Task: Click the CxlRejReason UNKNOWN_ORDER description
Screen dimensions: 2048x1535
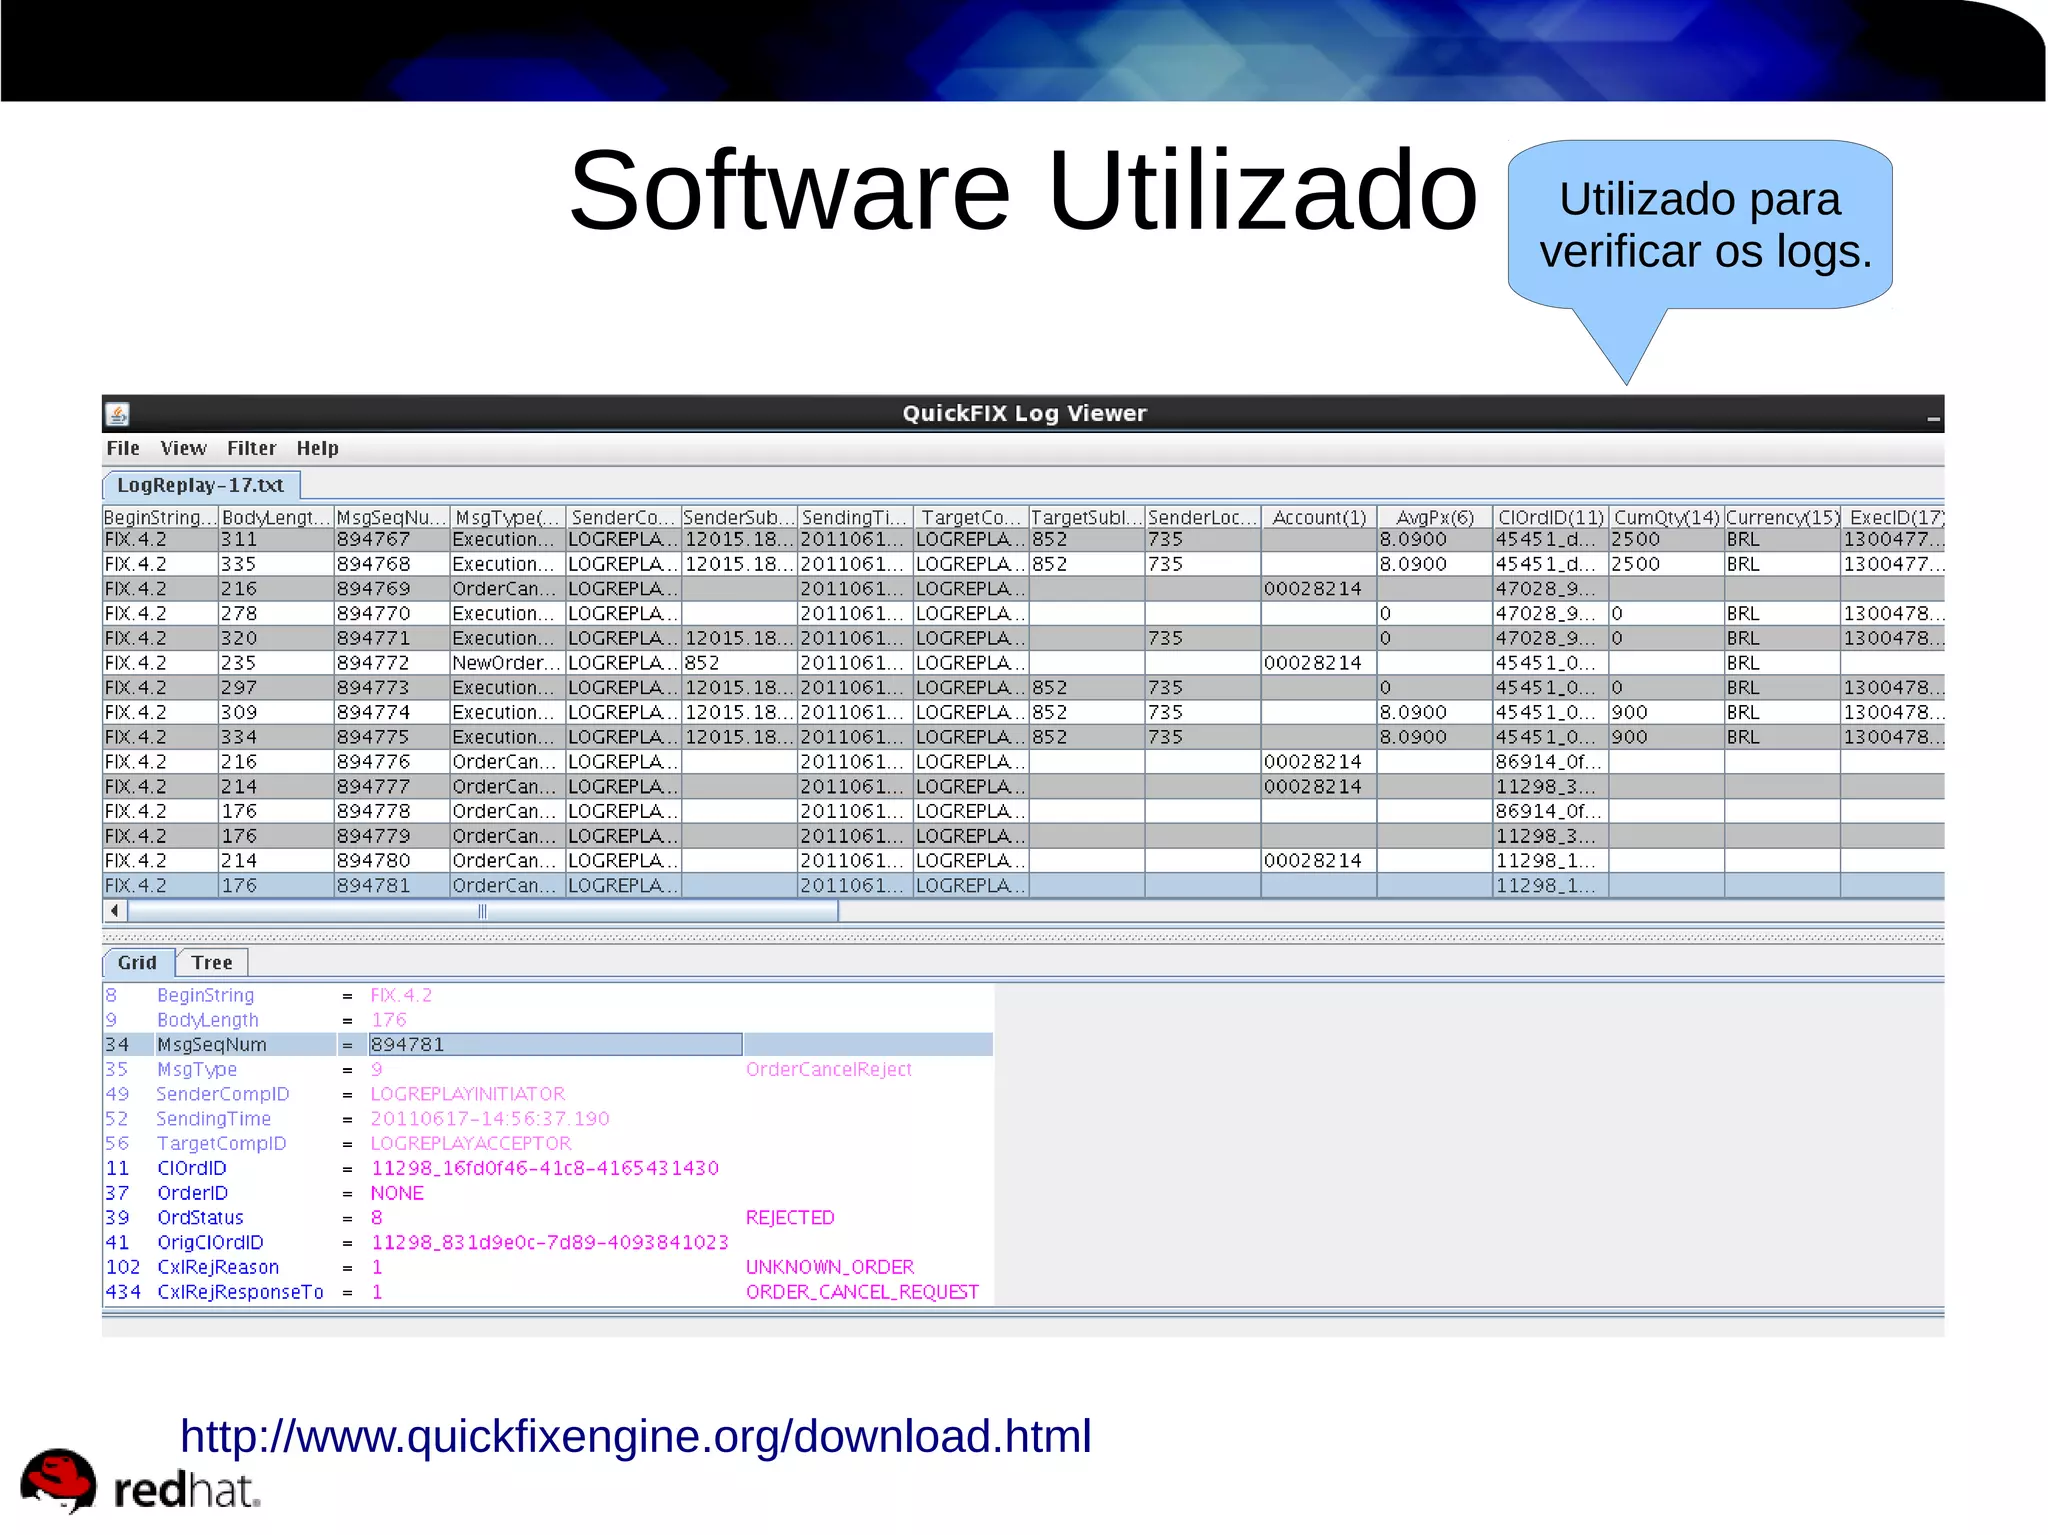Action: 830,1267
